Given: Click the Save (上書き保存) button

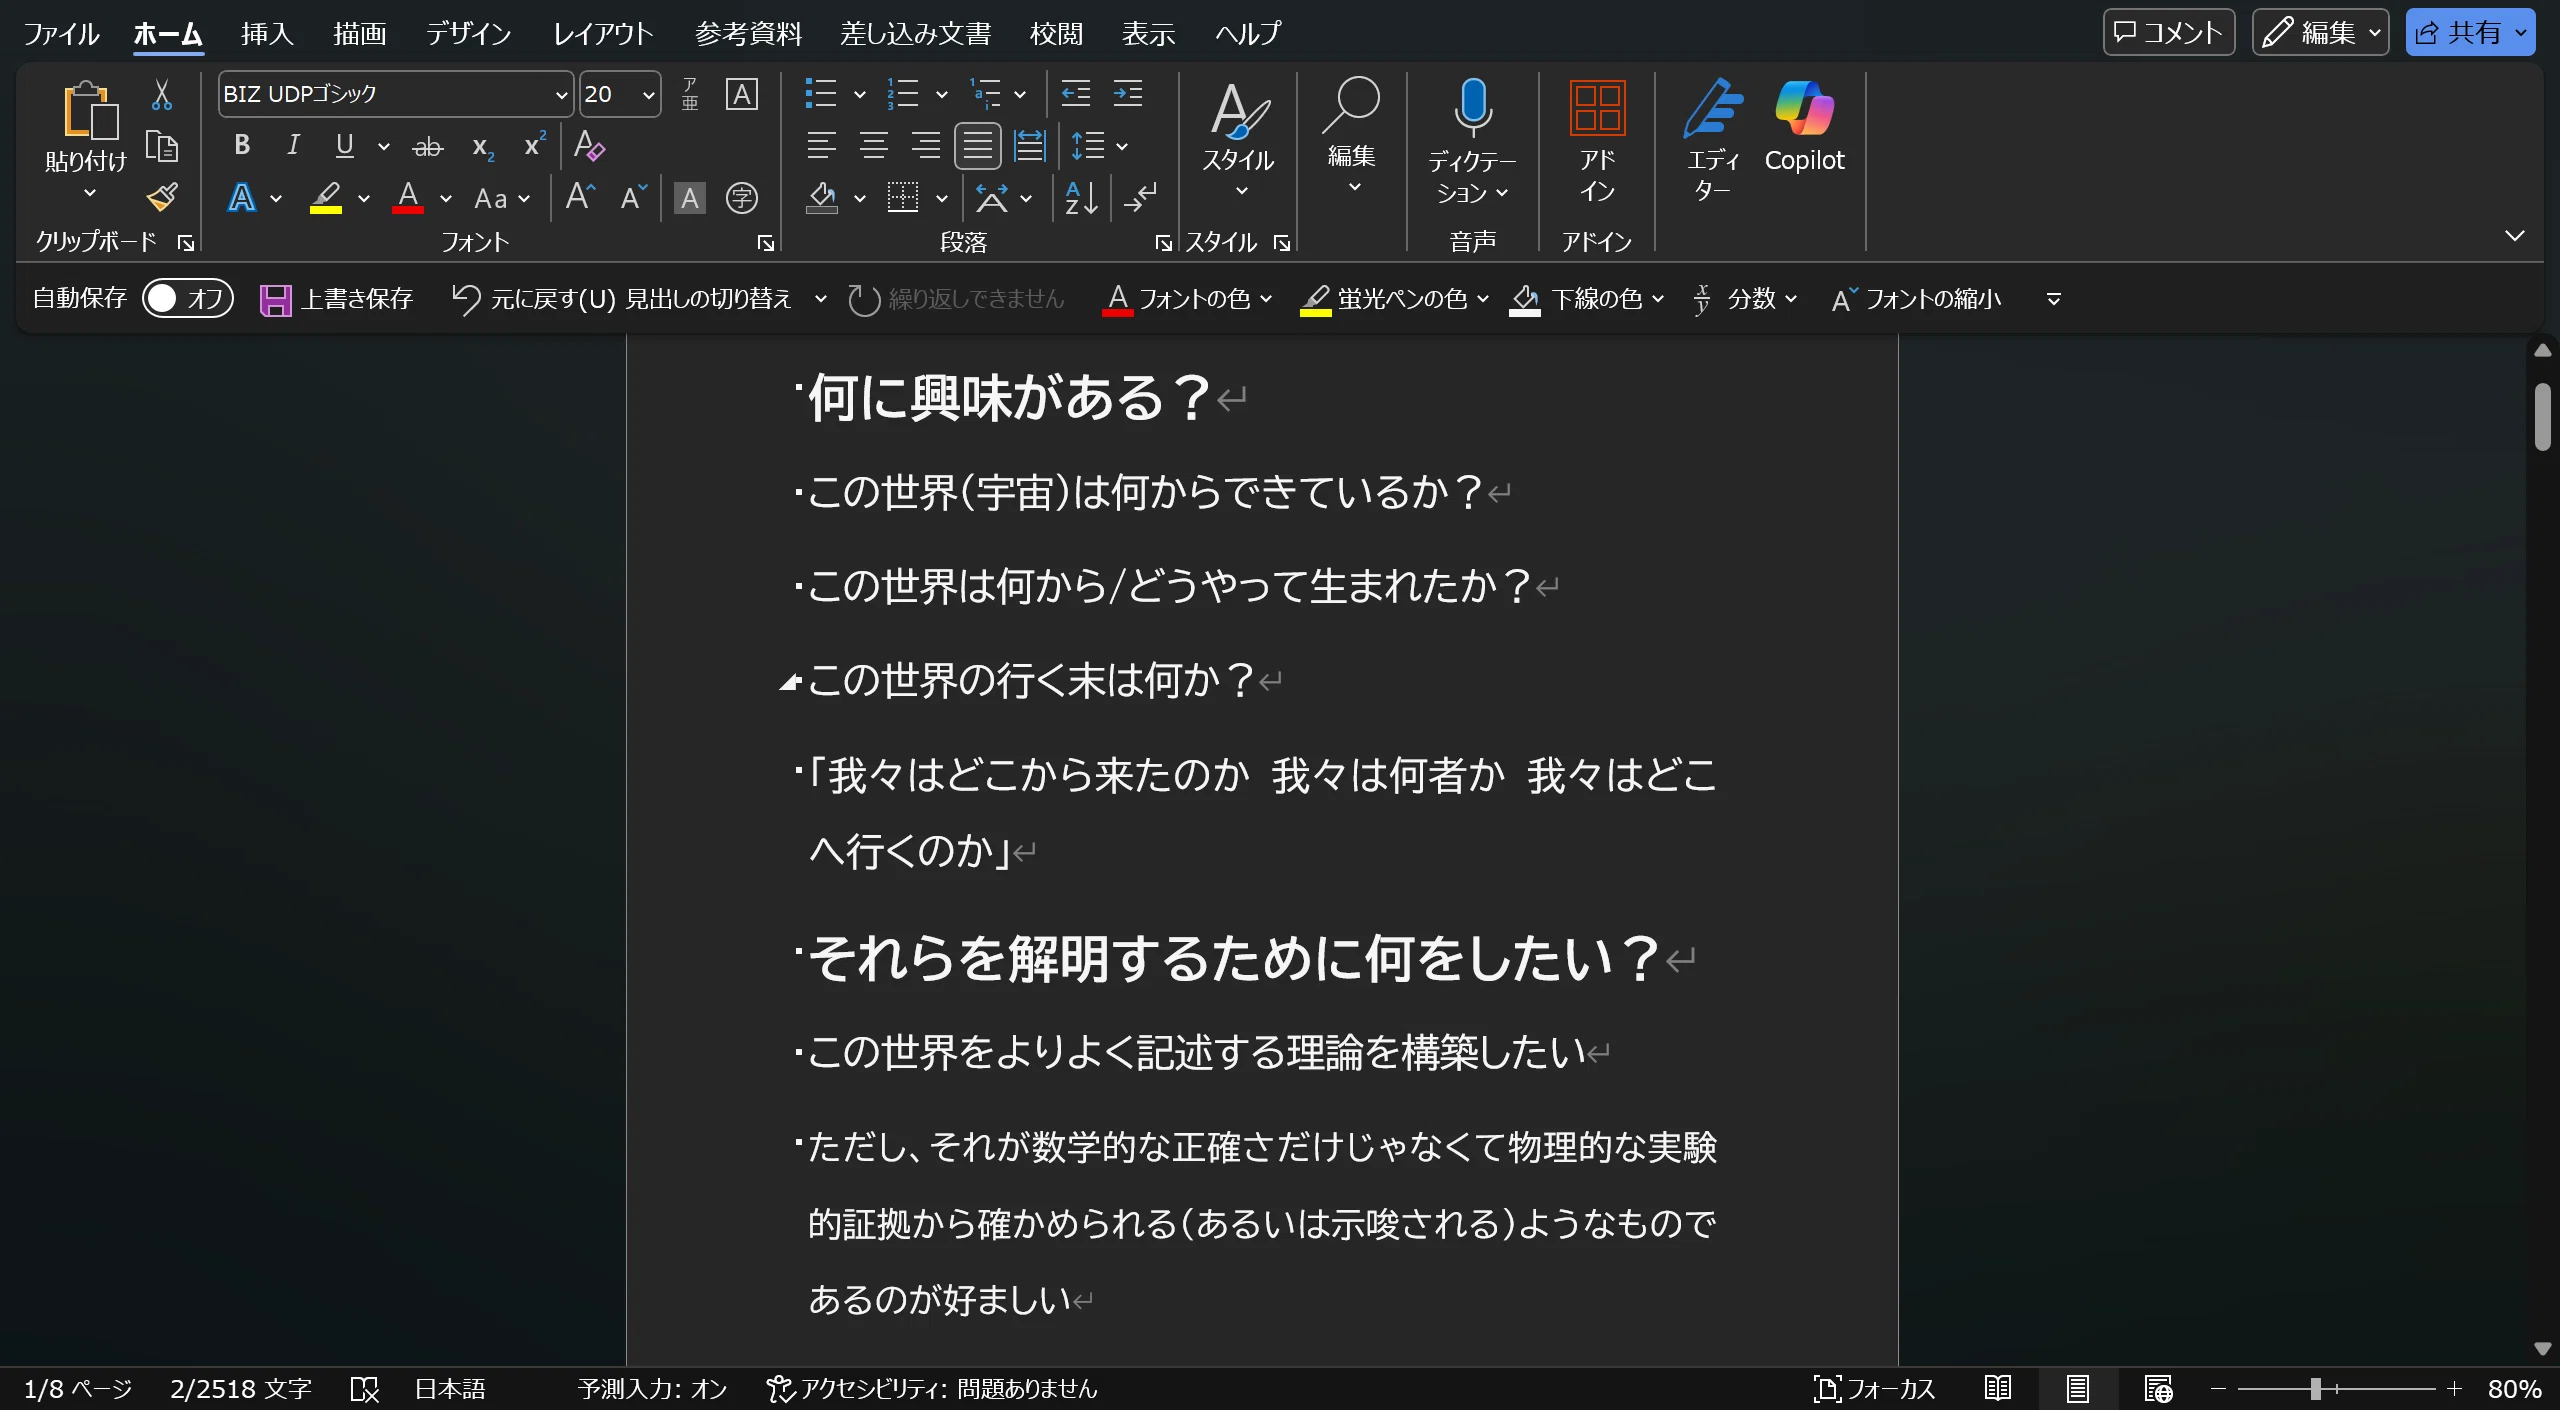Looking at the screenshot, I should click(336, 299).
